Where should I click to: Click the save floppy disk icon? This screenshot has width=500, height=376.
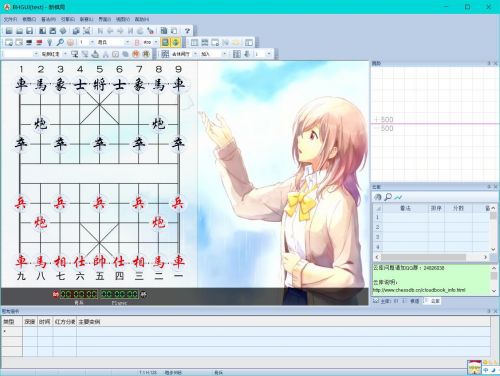(x=29, y=31)
